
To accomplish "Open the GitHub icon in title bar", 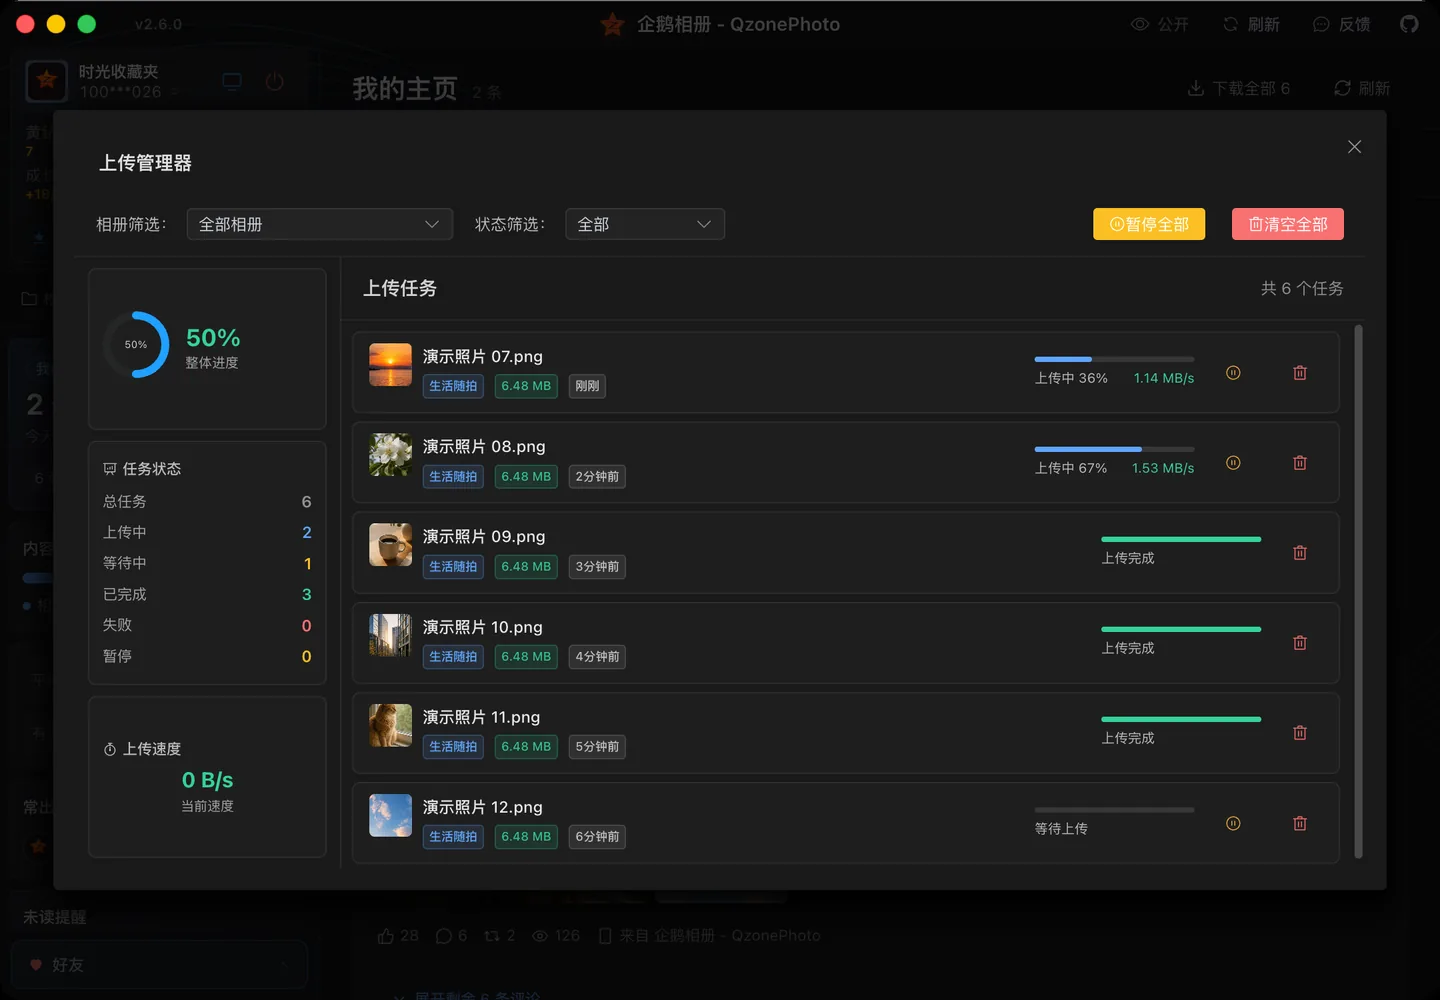I will [x=1409, y=24].
